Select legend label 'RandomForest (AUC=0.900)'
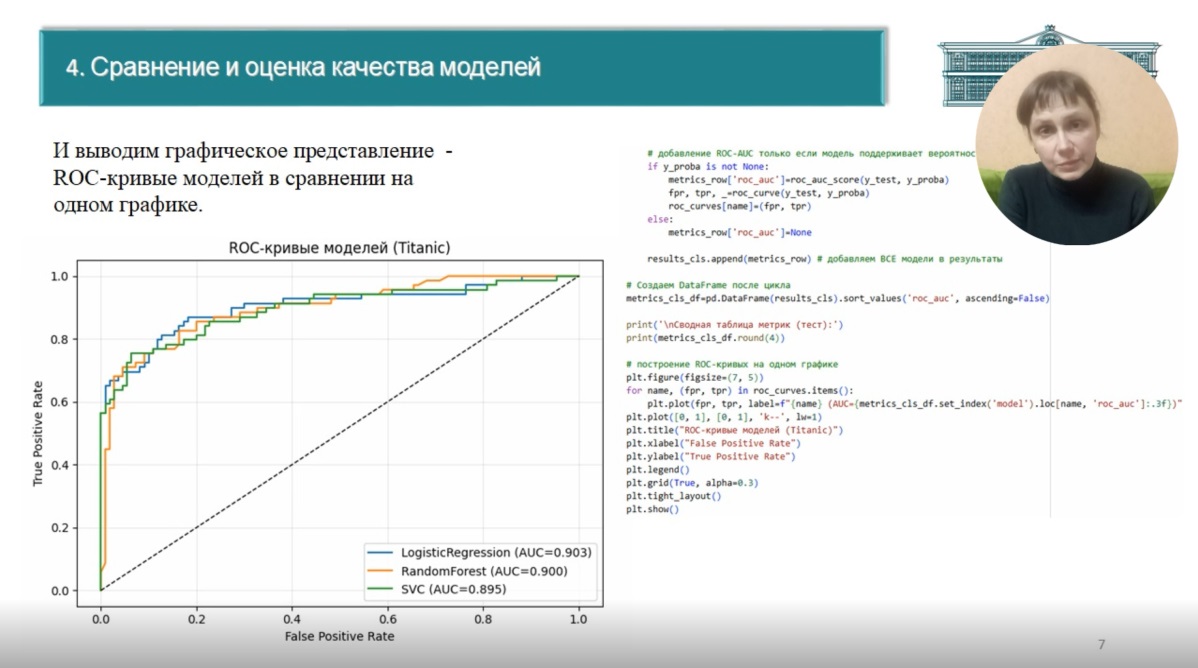 [484, 571]
